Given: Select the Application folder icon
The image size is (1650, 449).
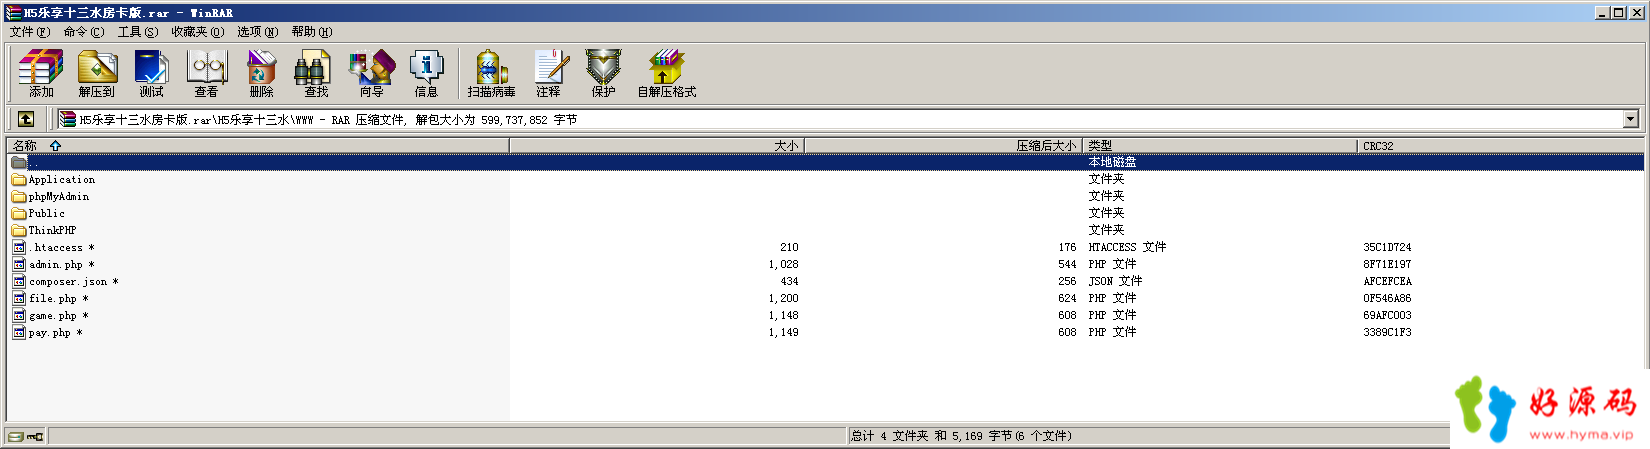Looking at the screenshot, I should tap(19, 180).
